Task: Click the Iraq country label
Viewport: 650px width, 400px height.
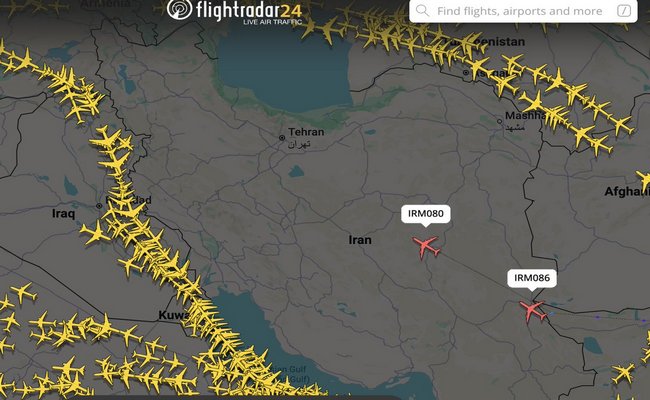Action: tap(63, 214)
